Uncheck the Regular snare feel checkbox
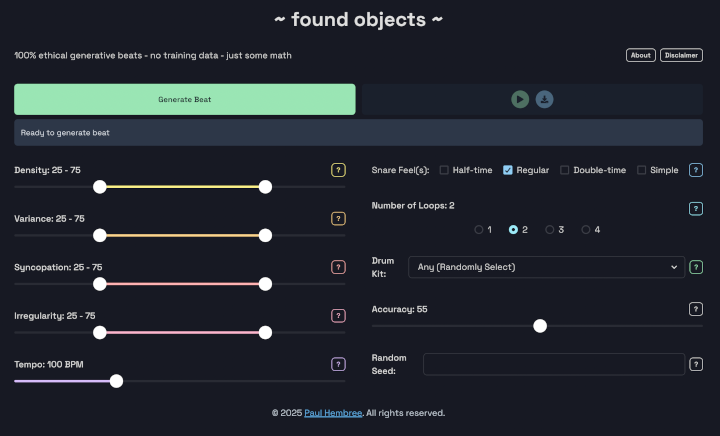This screenshot has height=436, width=720. coord(508,170)
